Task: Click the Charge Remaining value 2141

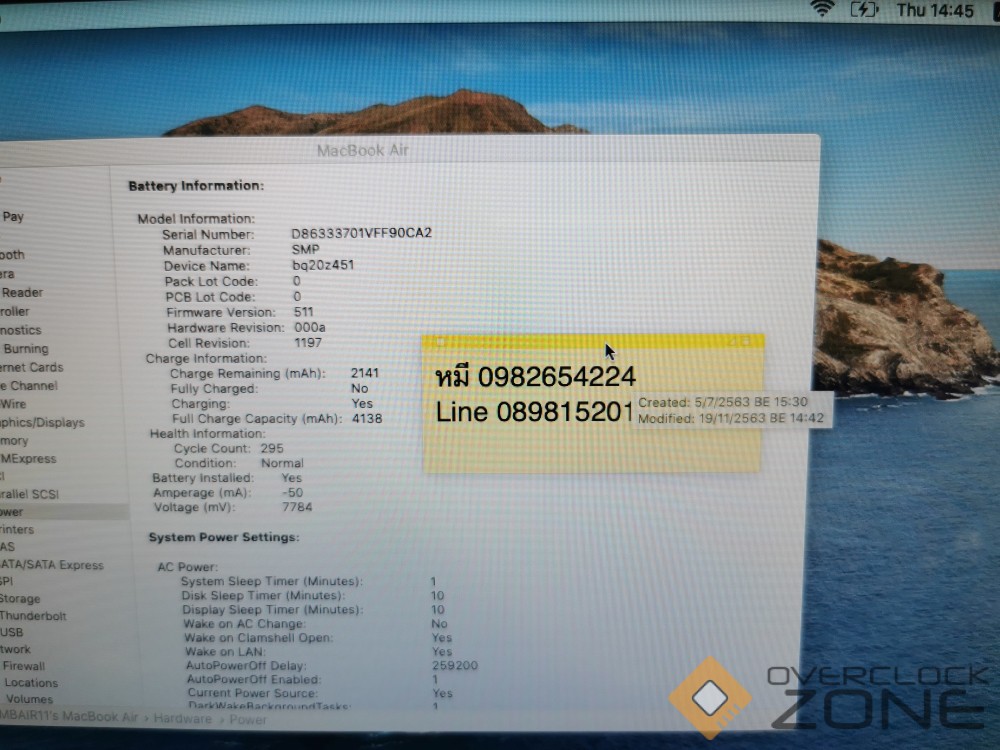Action: pyautogui.click(x=365, y=372)
